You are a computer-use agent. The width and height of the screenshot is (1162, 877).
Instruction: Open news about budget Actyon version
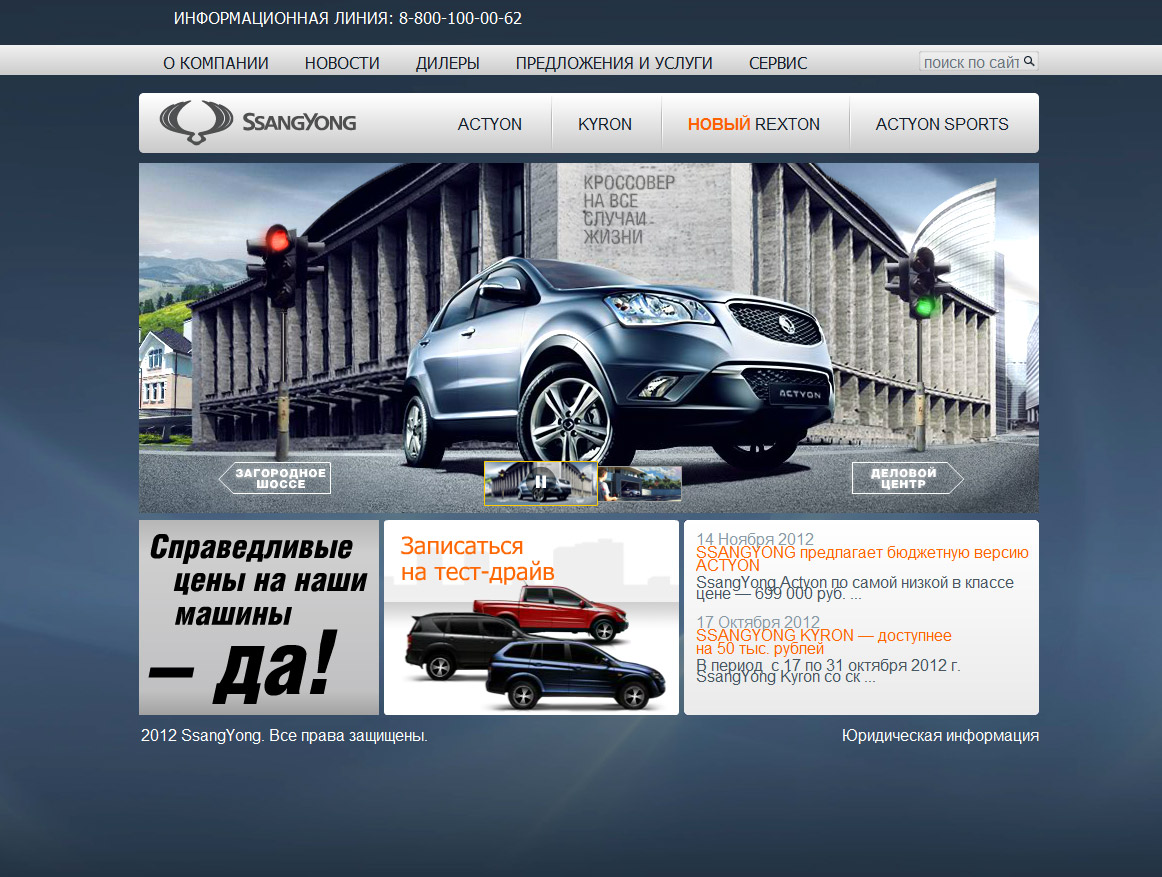click(862, 558)
